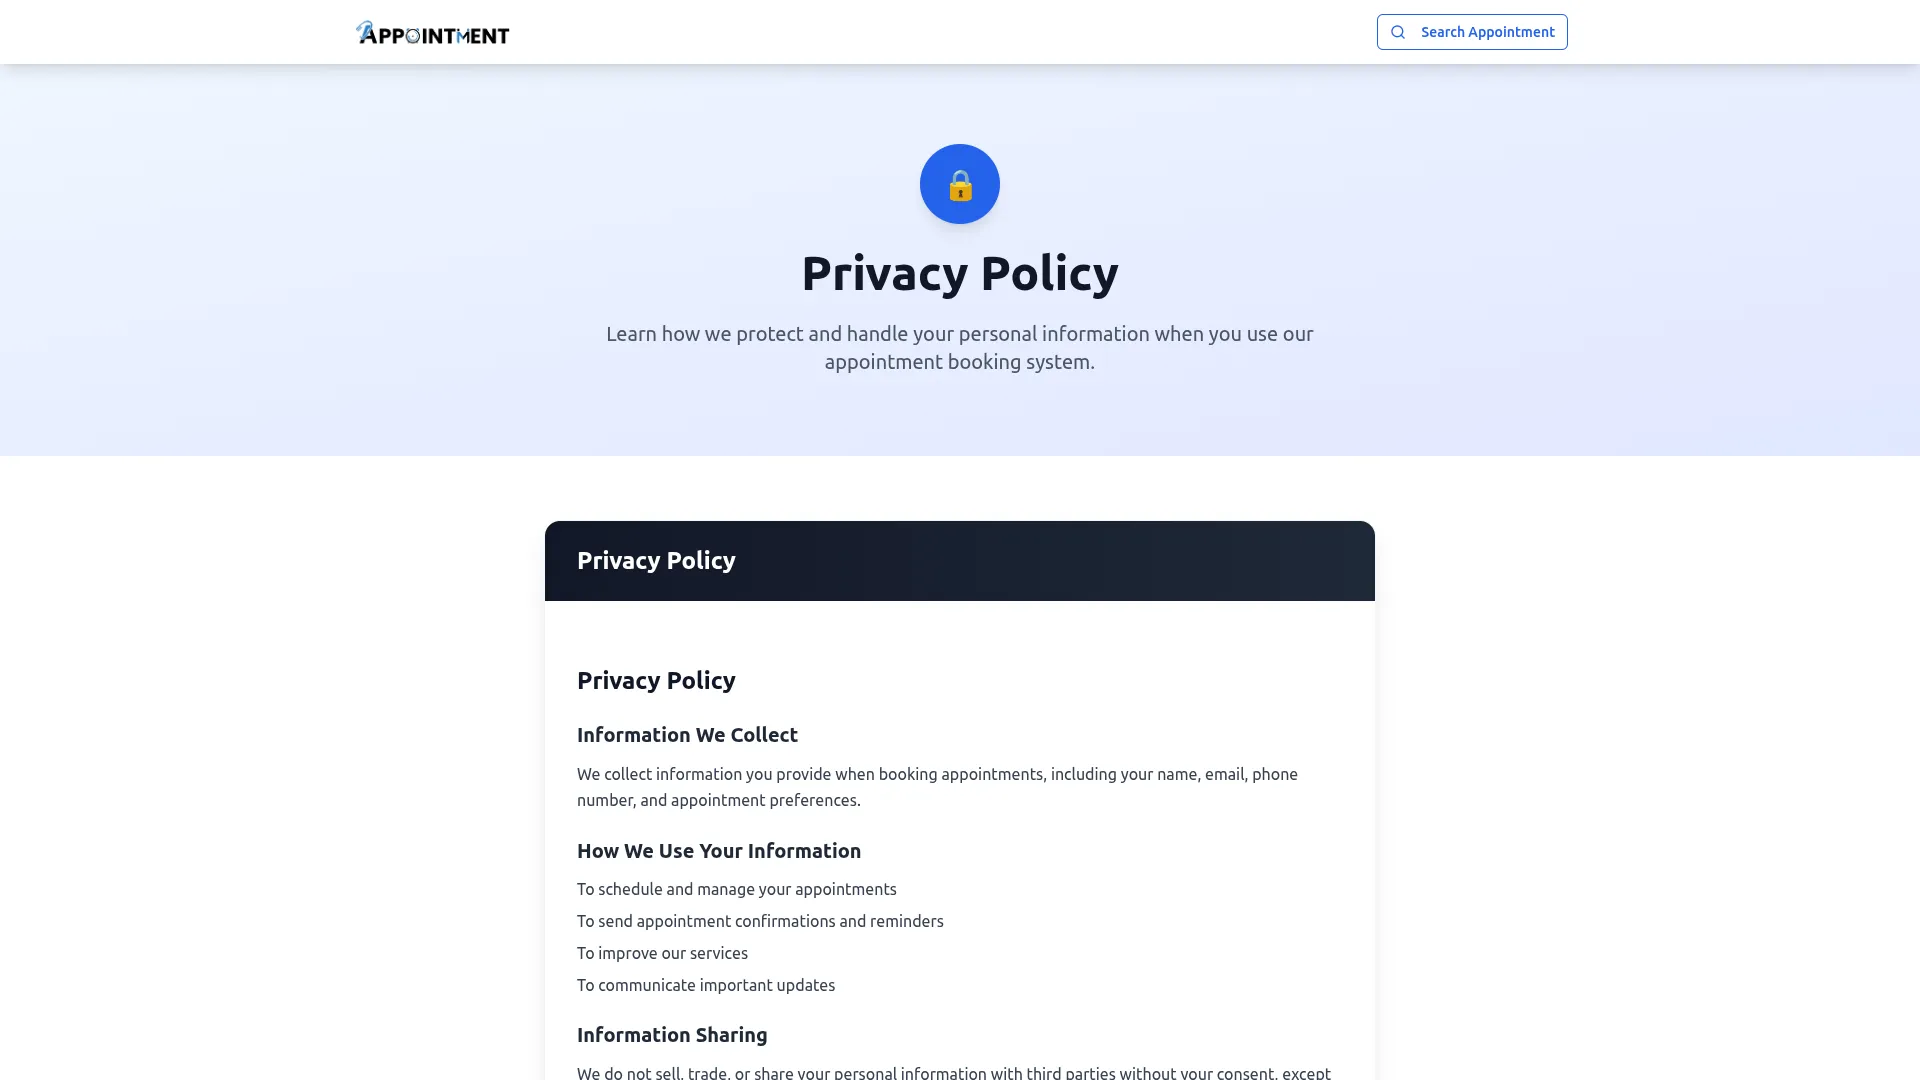This screenshot has width=1920, height=1080.
Task: Click the Information Sharing heading
Action: click(x=672, y=1035)
